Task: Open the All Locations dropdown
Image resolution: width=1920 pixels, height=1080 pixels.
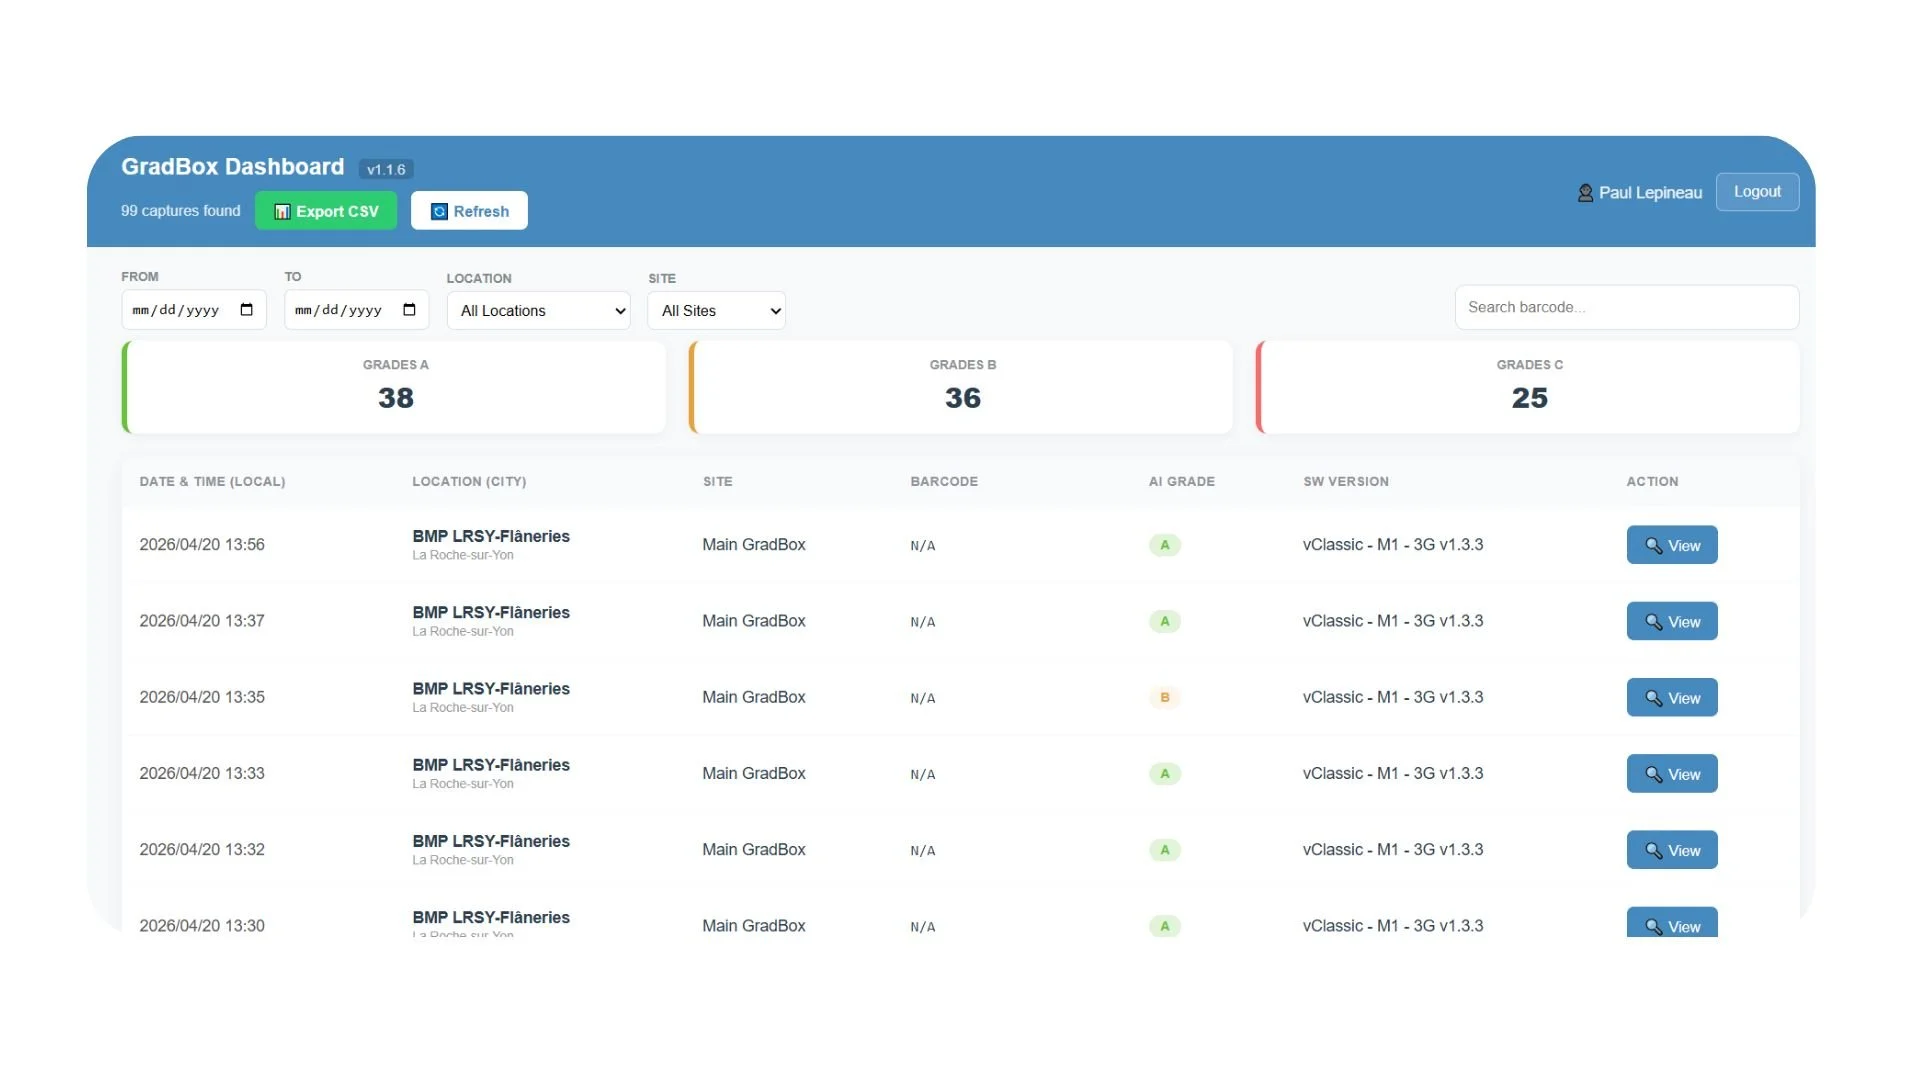Action: tap(538, 311)
